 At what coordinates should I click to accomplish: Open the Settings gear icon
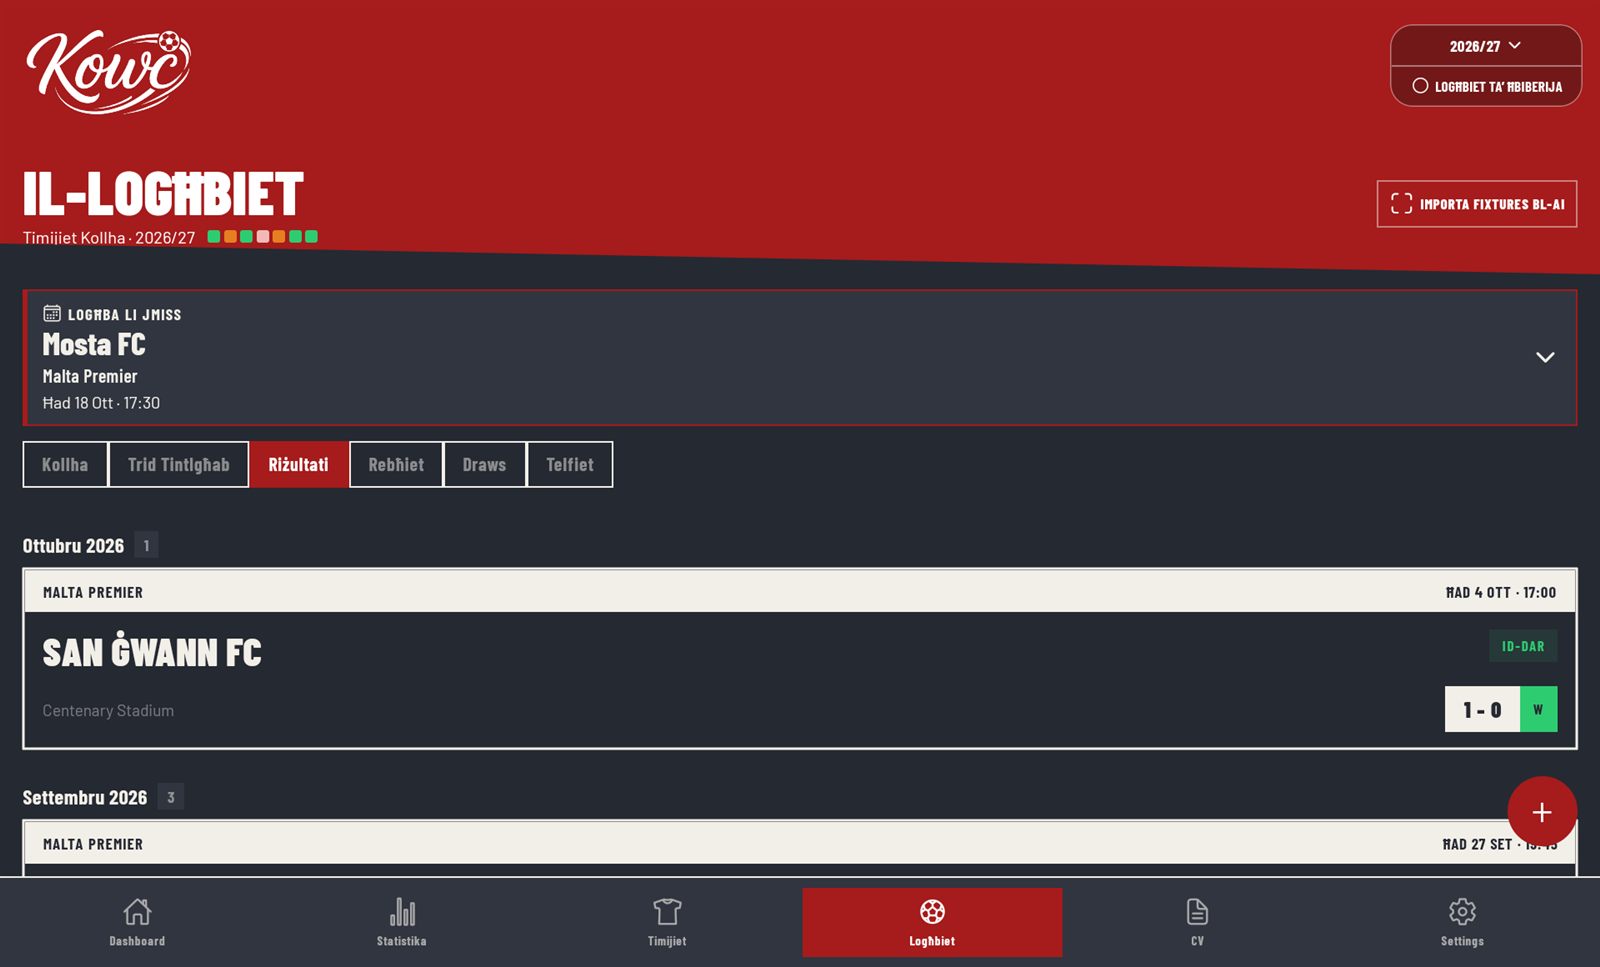[x=1462, y=912]
